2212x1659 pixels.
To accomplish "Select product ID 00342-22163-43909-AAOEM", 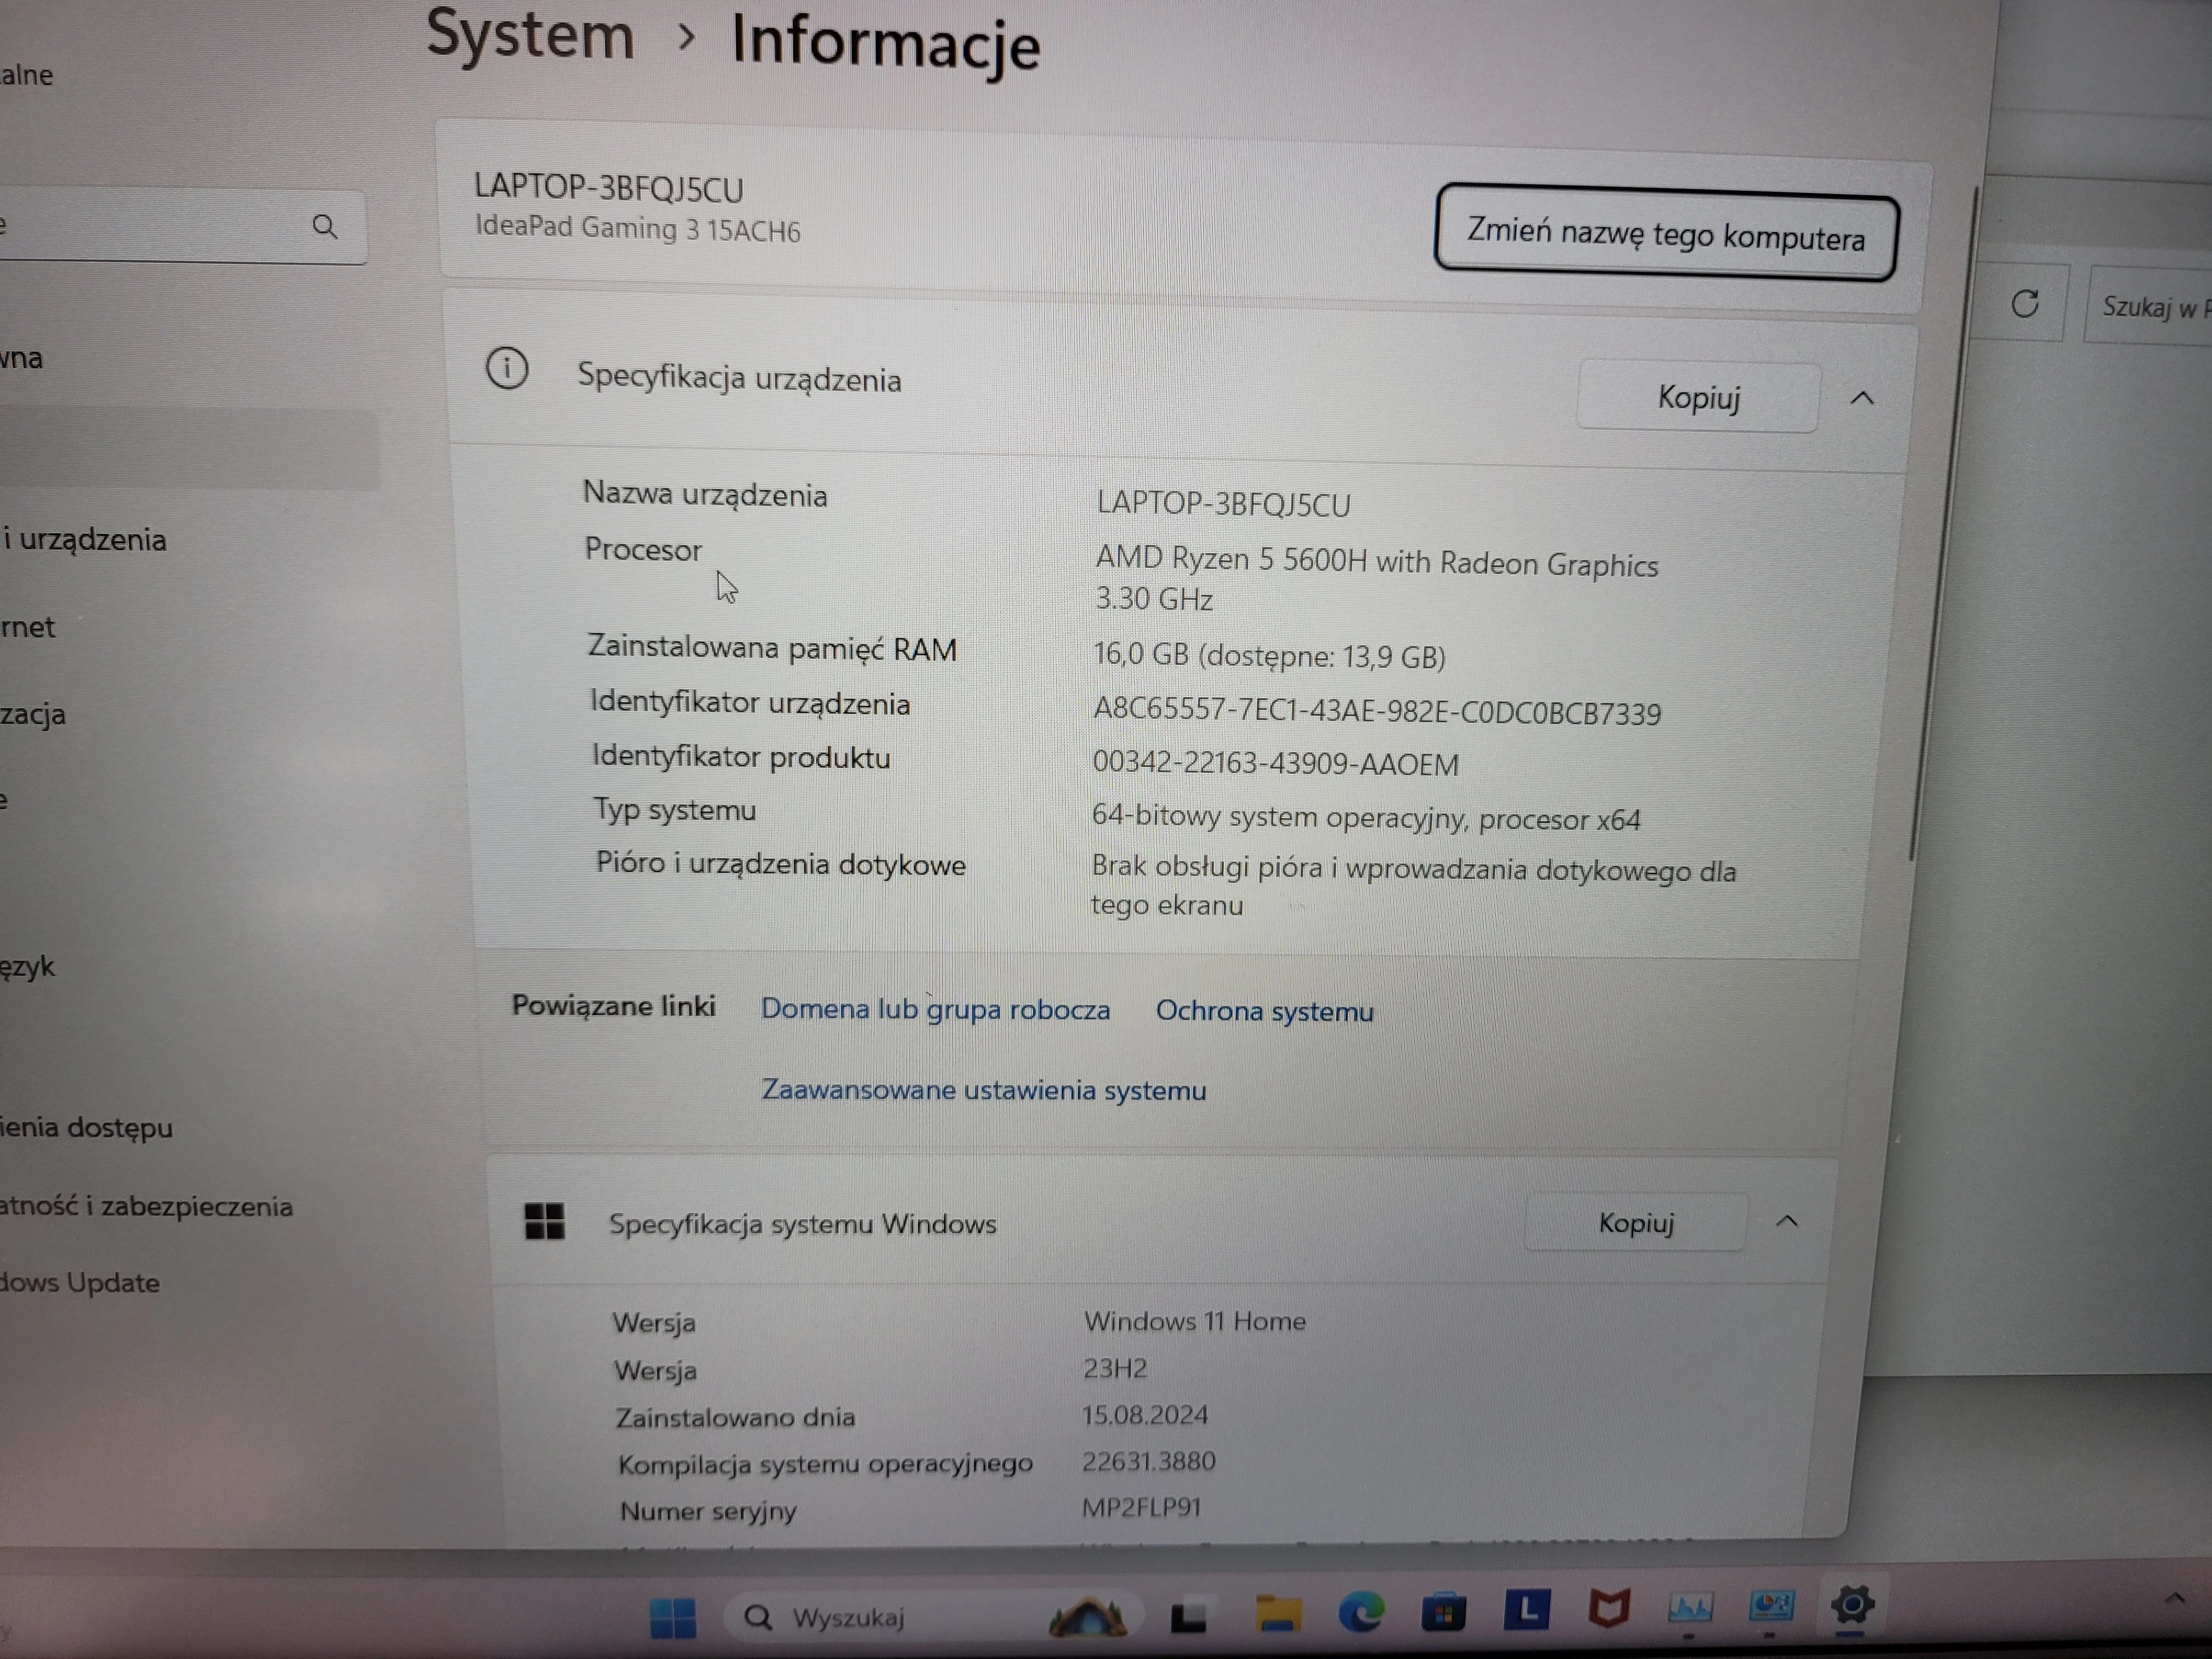I will point(1275,764).
